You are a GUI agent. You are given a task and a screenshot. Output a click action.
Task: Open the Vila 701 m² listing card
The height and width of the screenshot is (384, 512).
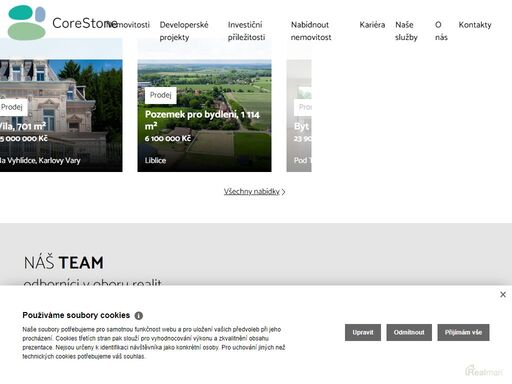click(x=61, y=116)
